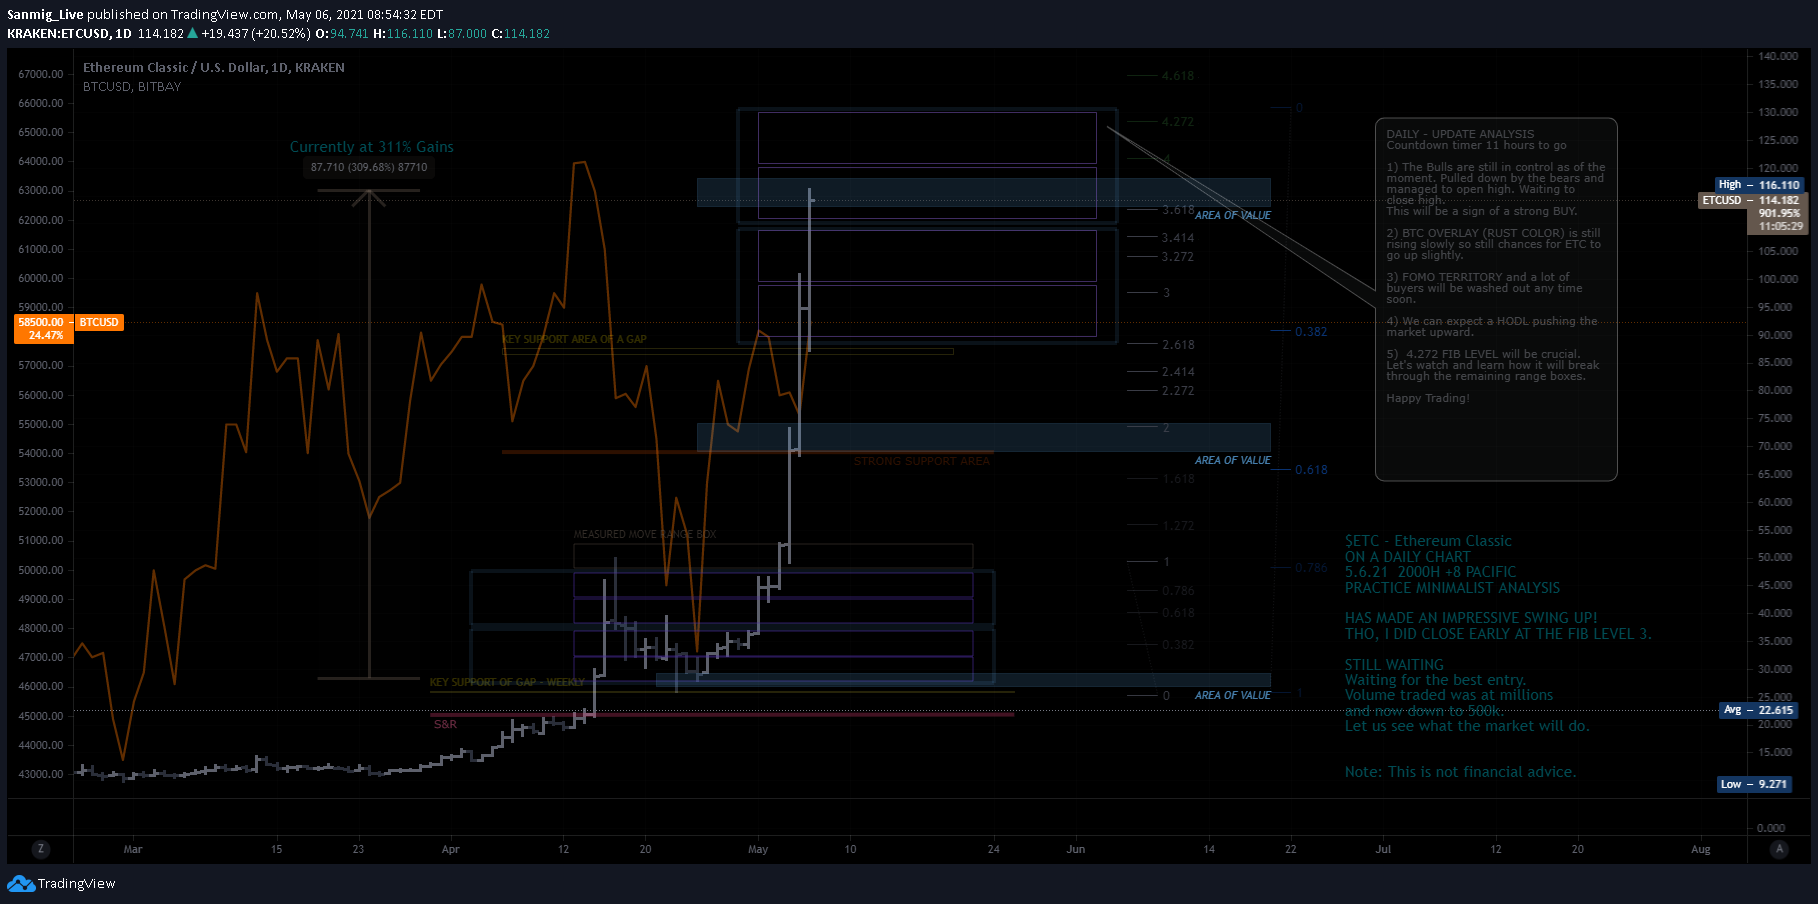Click the 1.272 Fibonacci level label
Screen dimensions: 1818x904
pos(1178,526)
